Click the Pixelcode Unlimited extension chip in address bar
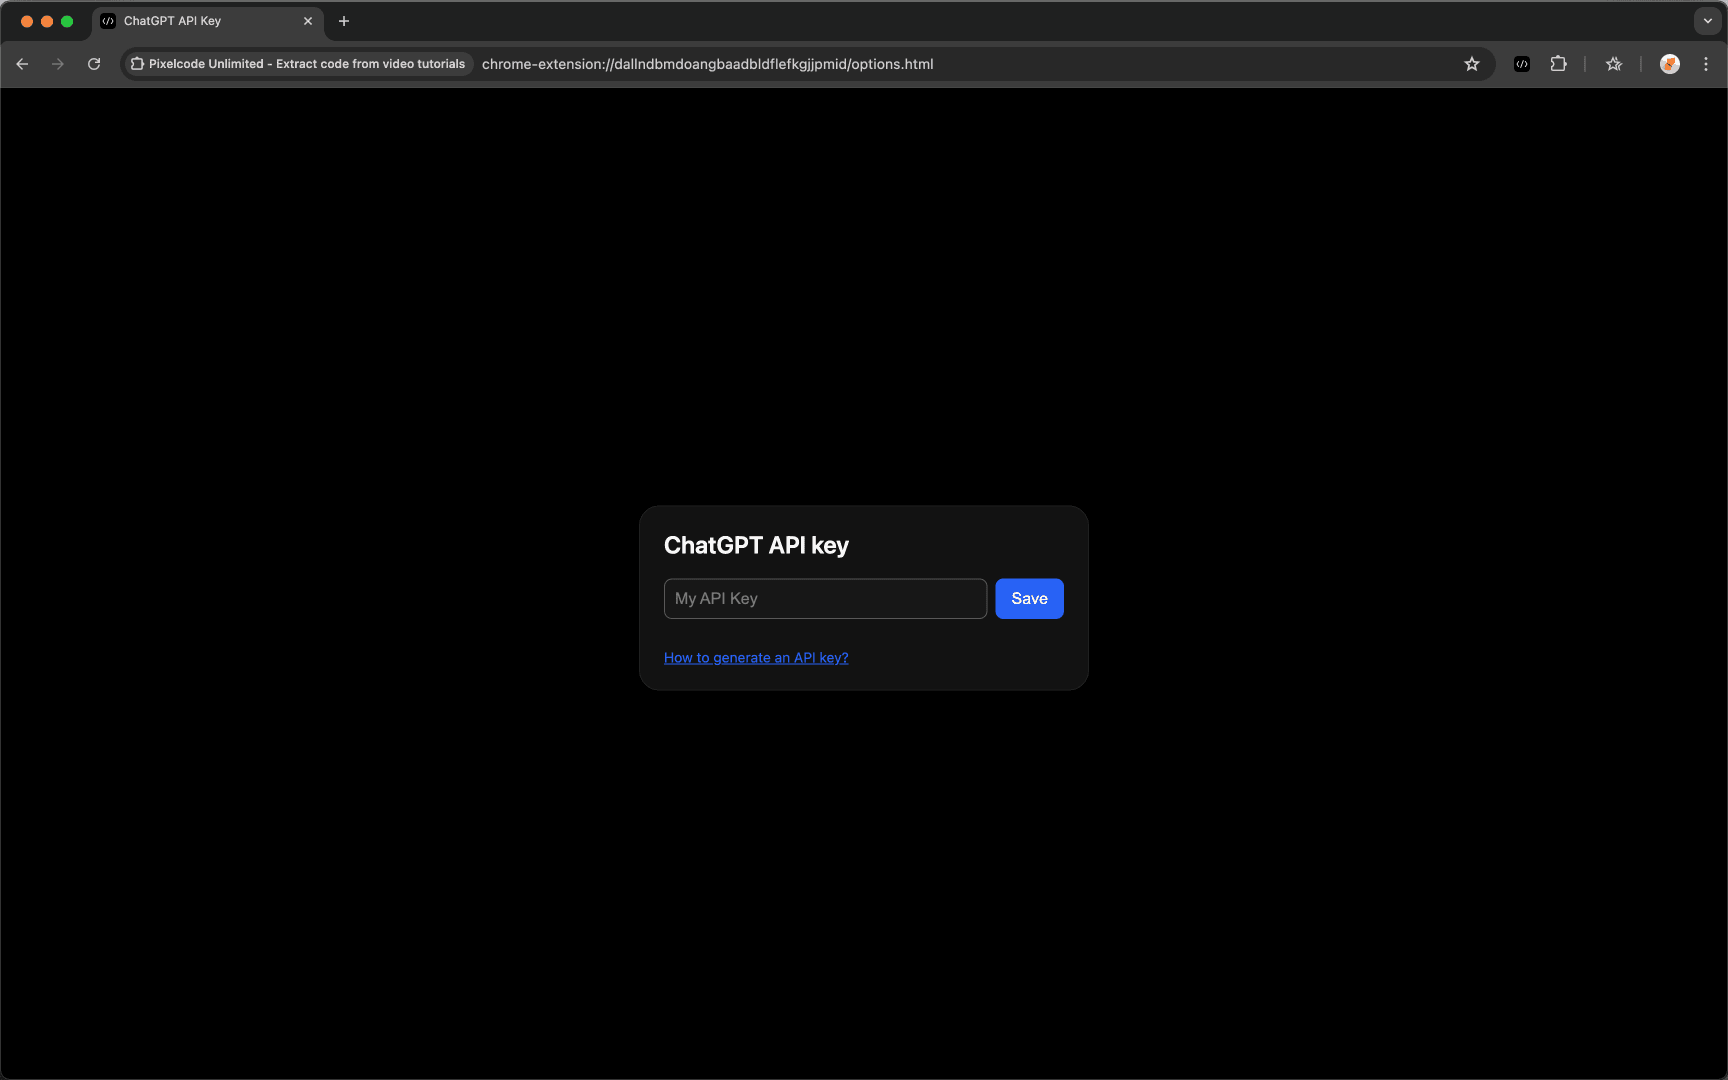Image resolution: width=1728 pixels, height=1080 pixels. [298, 64]
